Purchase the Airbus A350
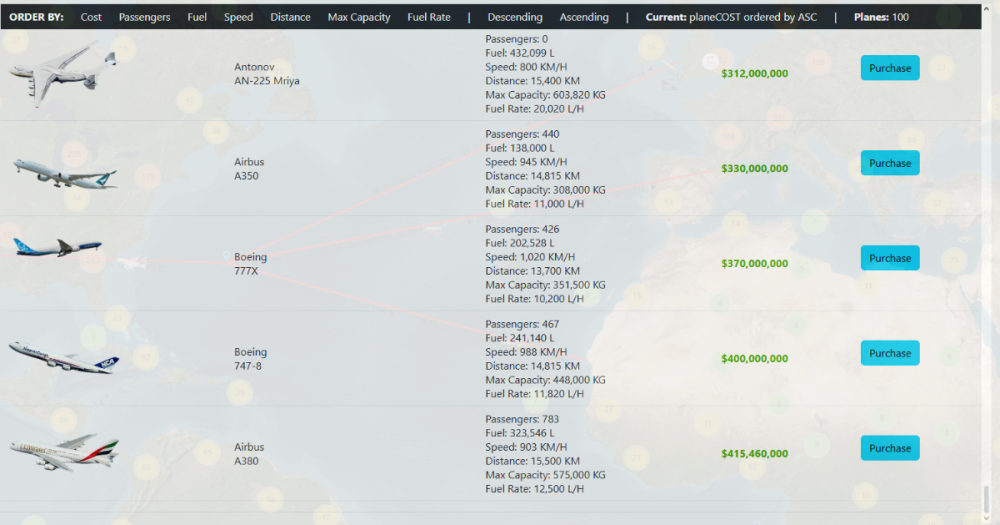The width and height of the screenshot is (1000, 525). pos(890,163)
